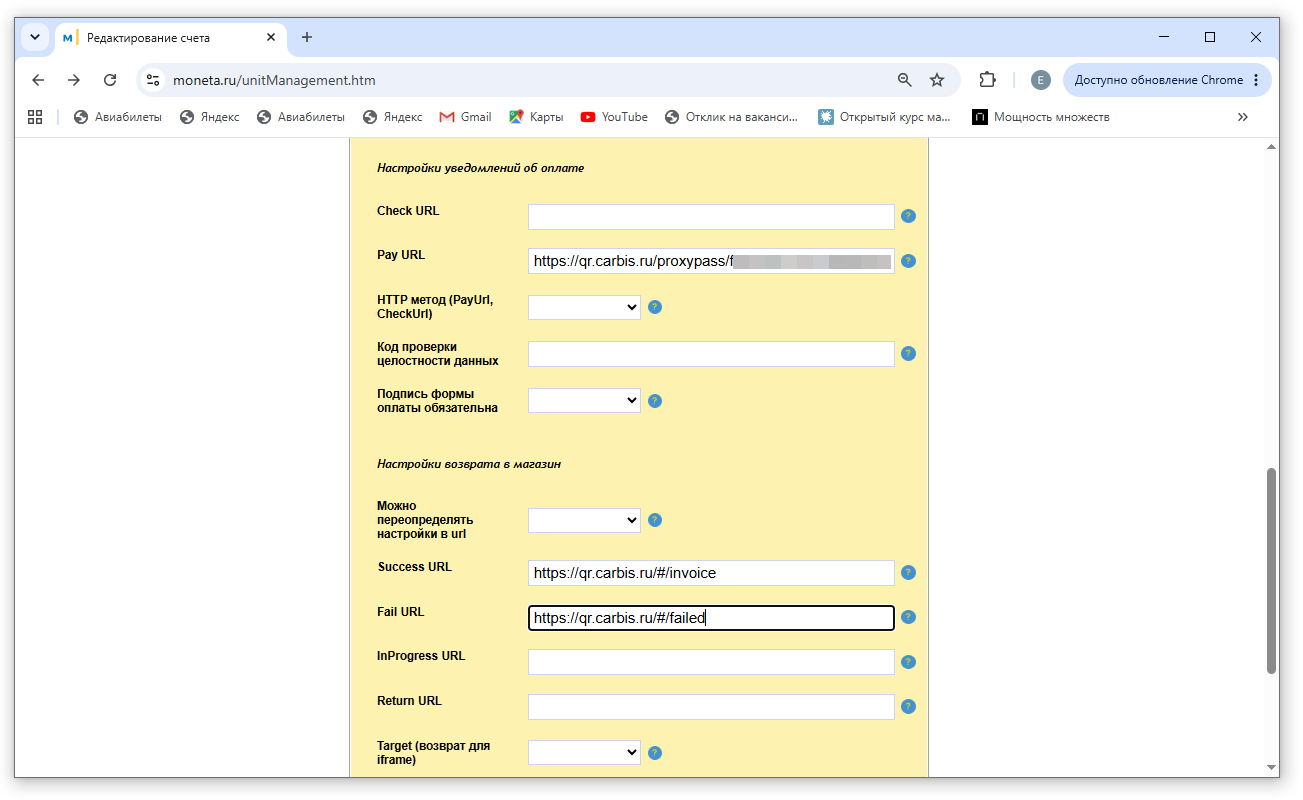Open a new browser tab
The height and width of the screenshot is (800, 1303).
click(x=307, y=37)
